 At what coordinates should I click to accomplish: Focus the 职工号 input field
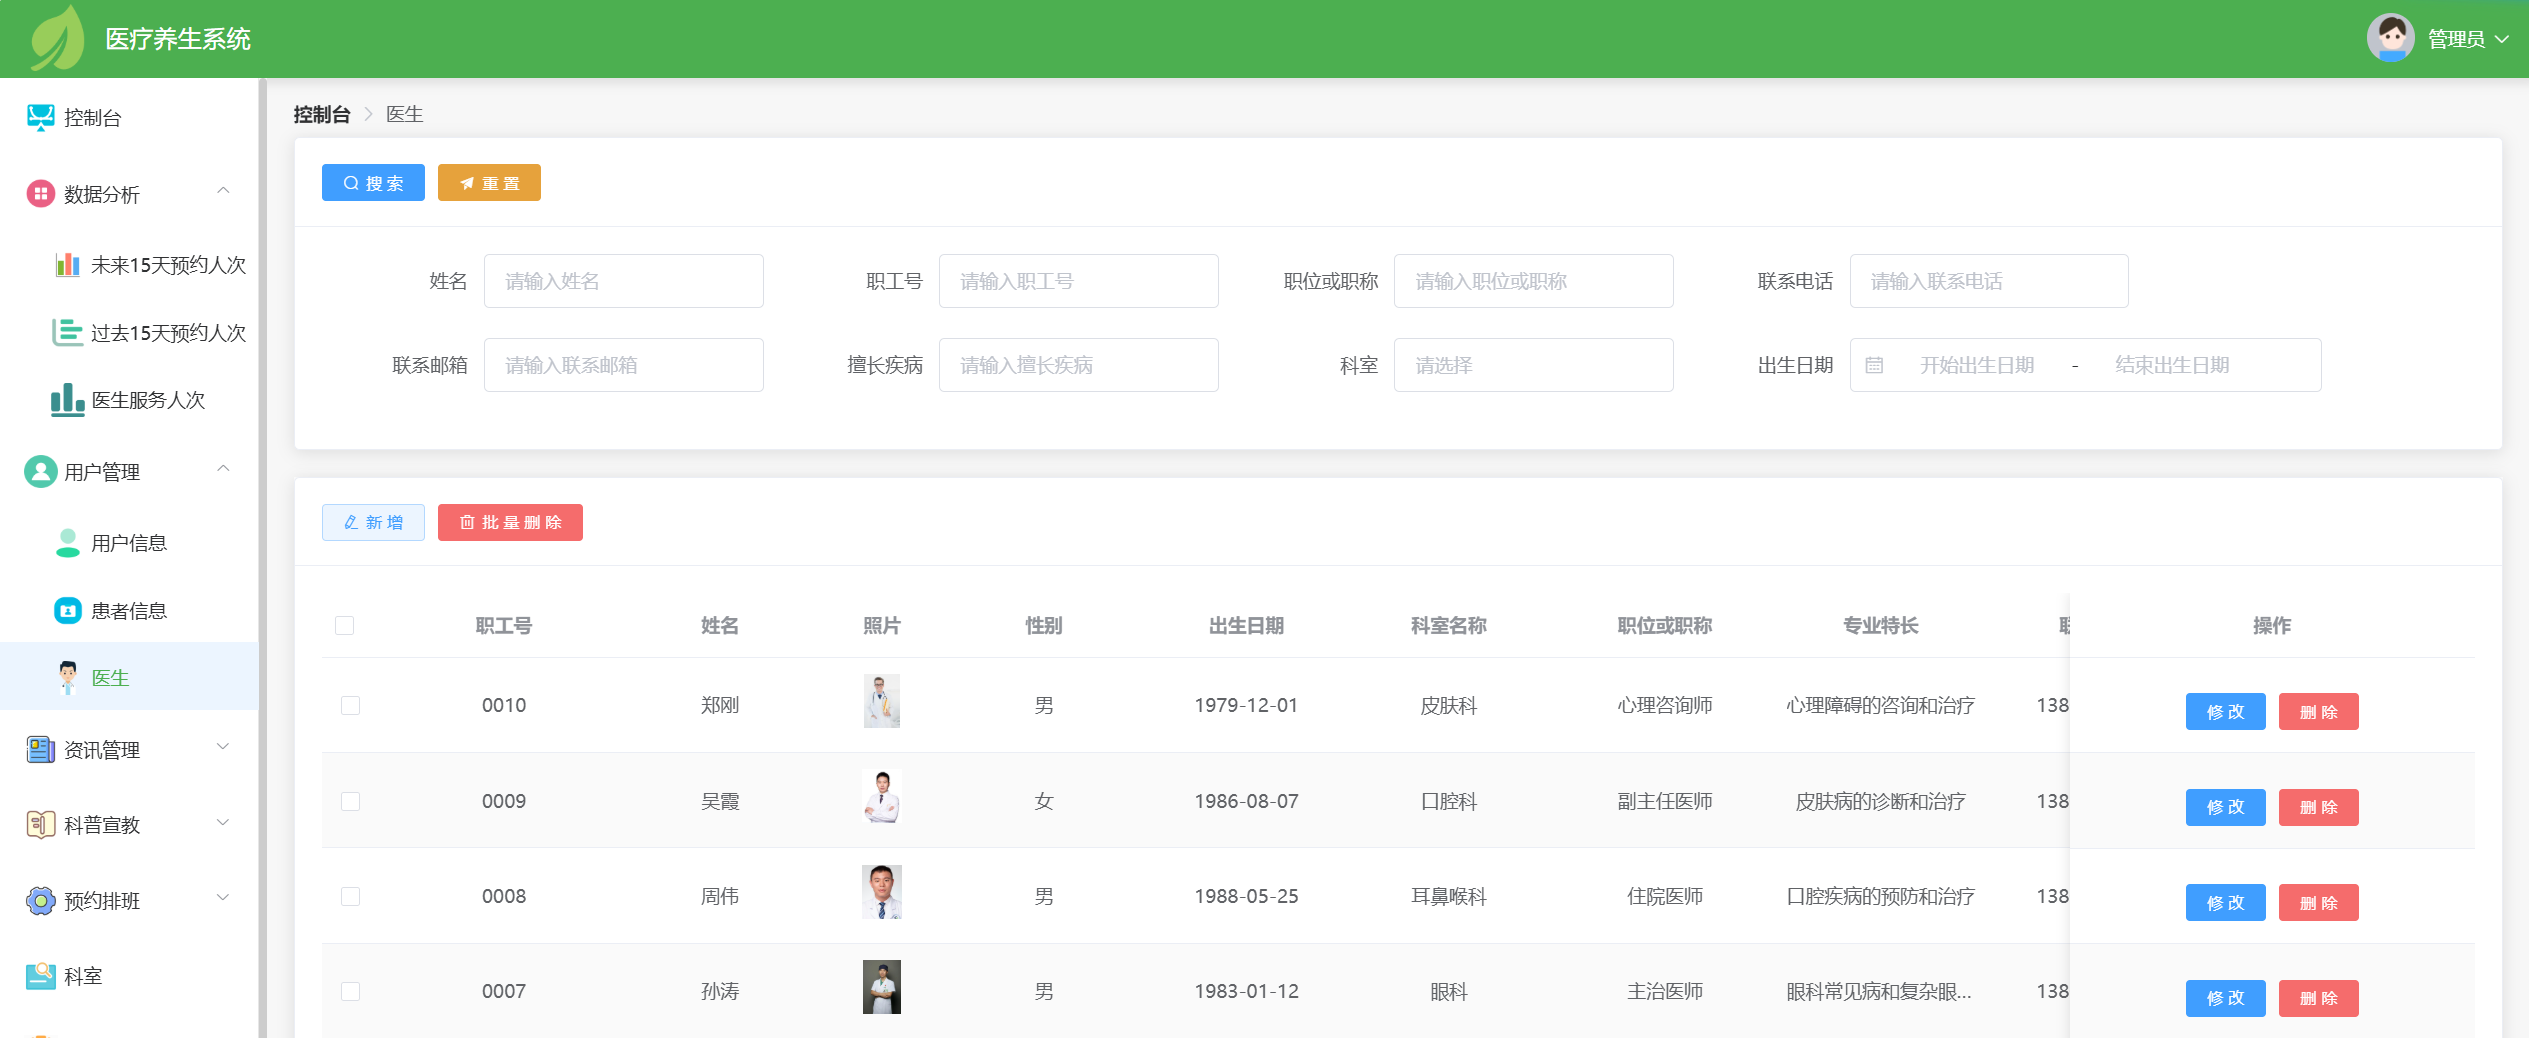(1078, 281)
